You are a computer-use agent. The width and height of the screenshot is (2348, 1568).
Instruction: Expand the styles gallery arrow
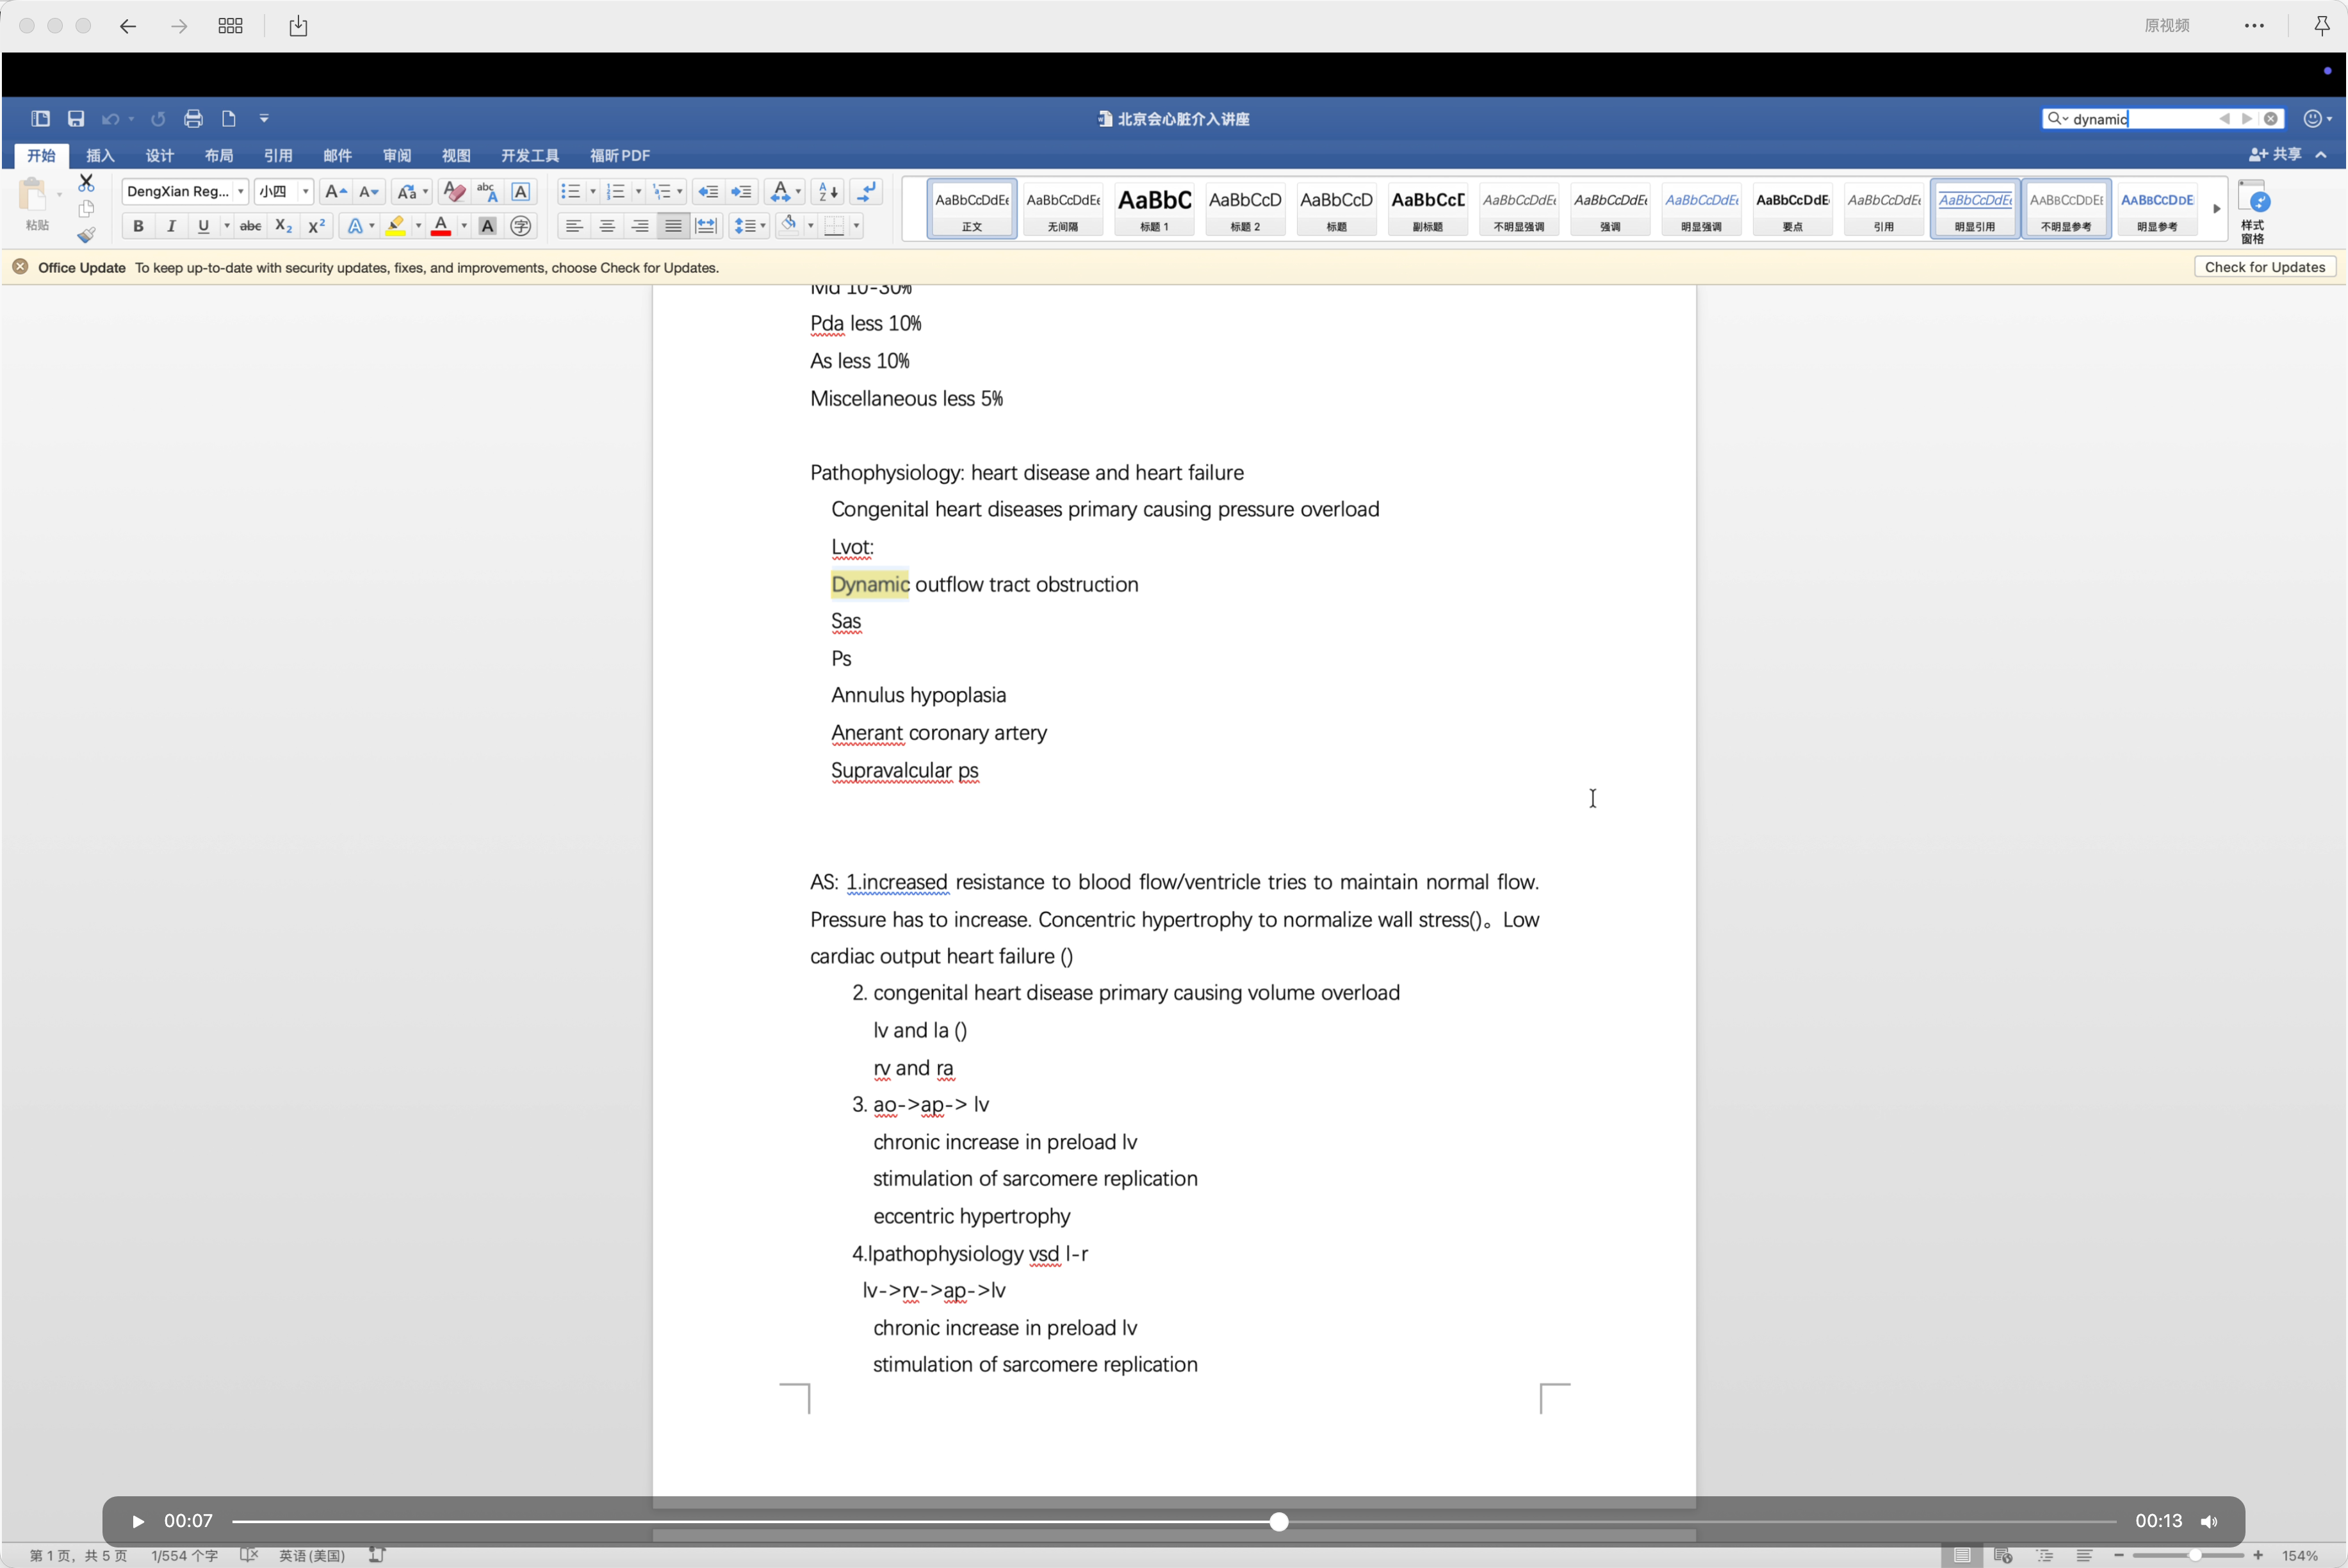[x=2216, y=209]
